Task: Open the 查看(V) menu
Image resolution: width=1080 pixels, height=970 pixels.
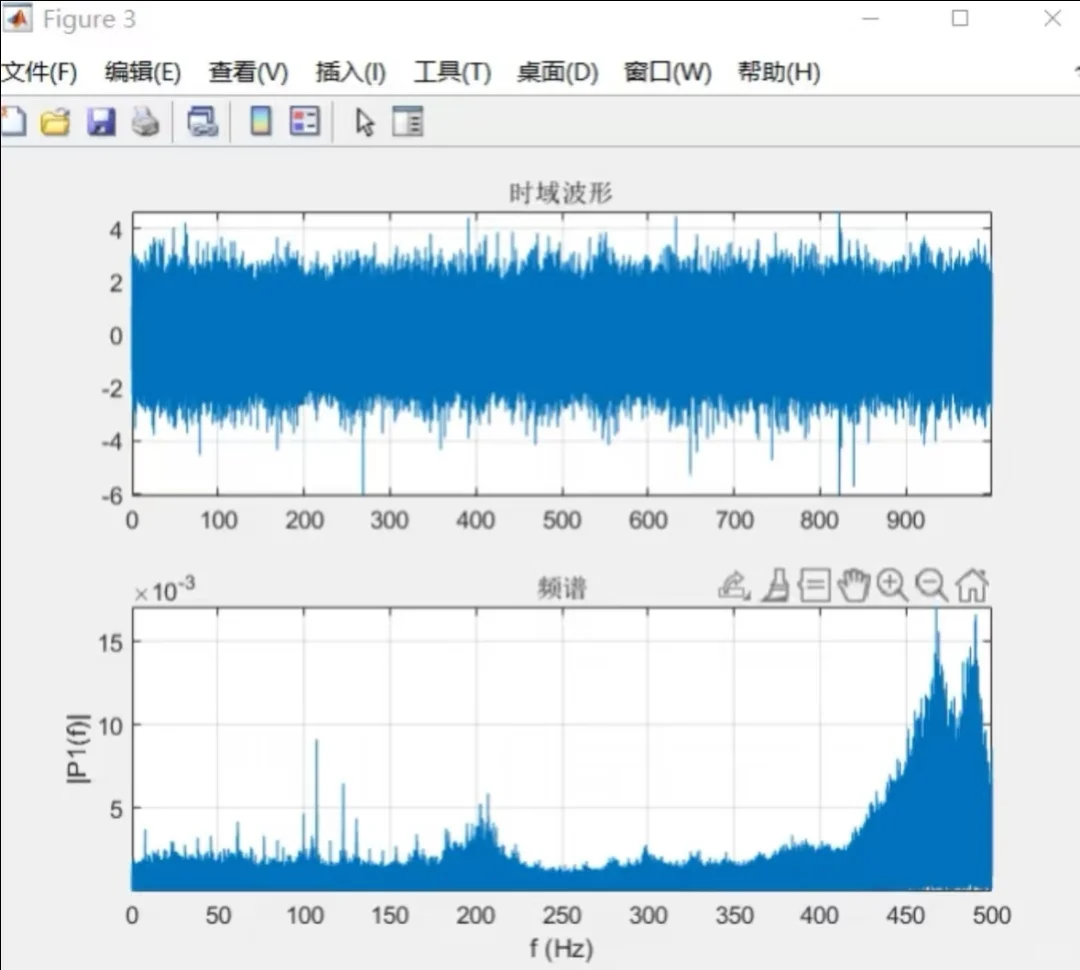Action: pos(245,72)
